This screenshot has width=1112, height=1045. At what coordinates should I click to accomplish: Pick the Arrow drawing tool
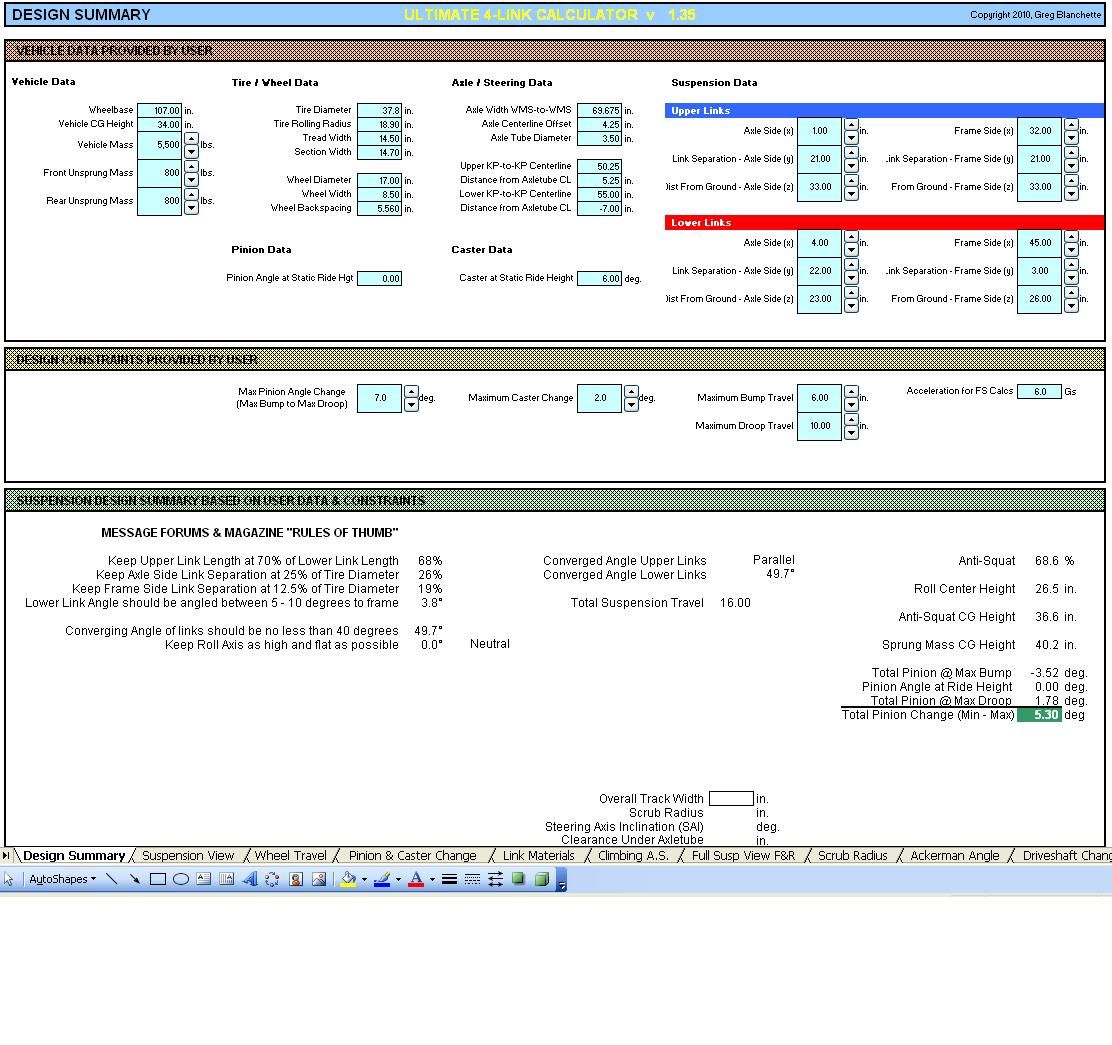click(134, 879)
